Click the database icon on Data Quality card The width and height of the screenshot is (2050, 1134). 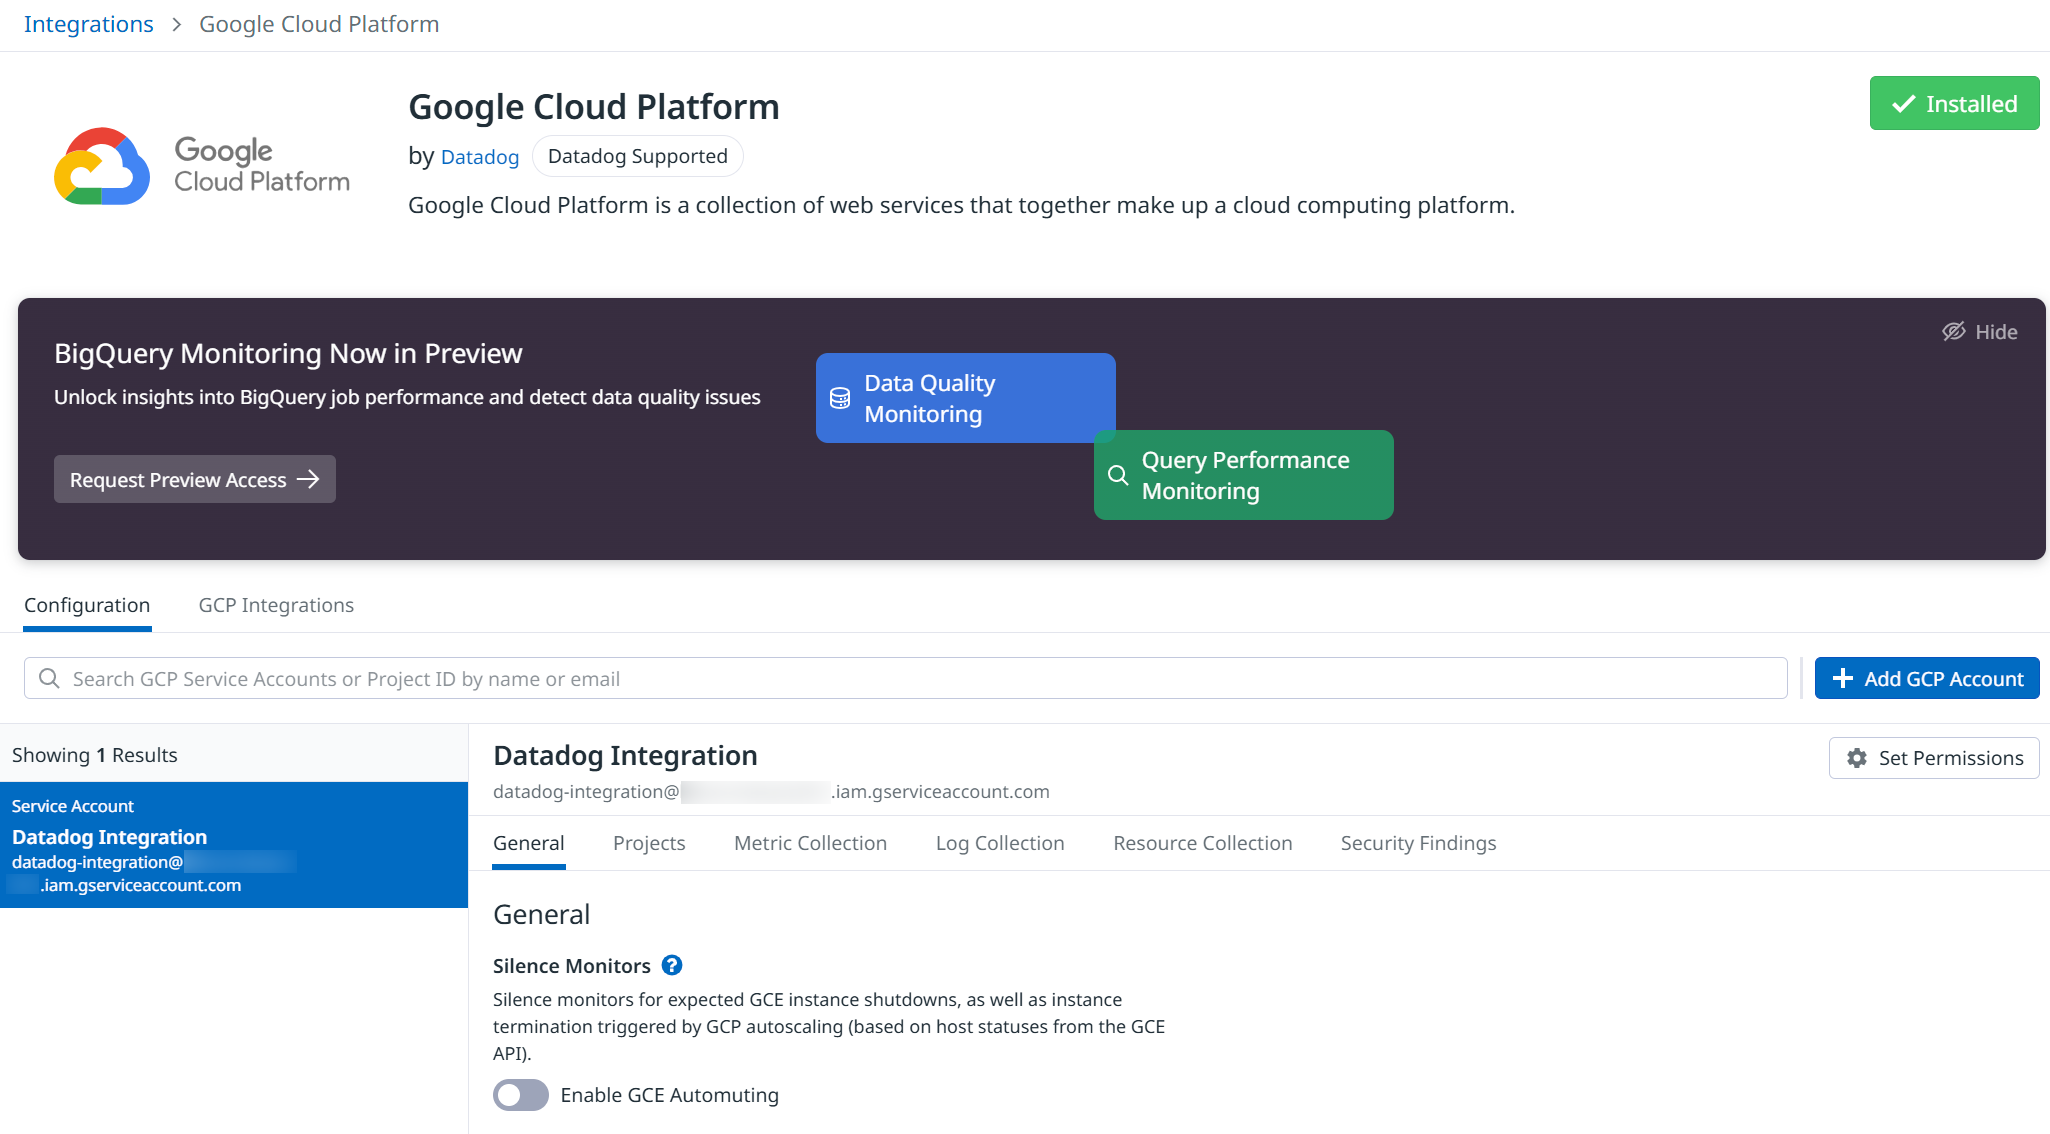click(x=840, y=399)
